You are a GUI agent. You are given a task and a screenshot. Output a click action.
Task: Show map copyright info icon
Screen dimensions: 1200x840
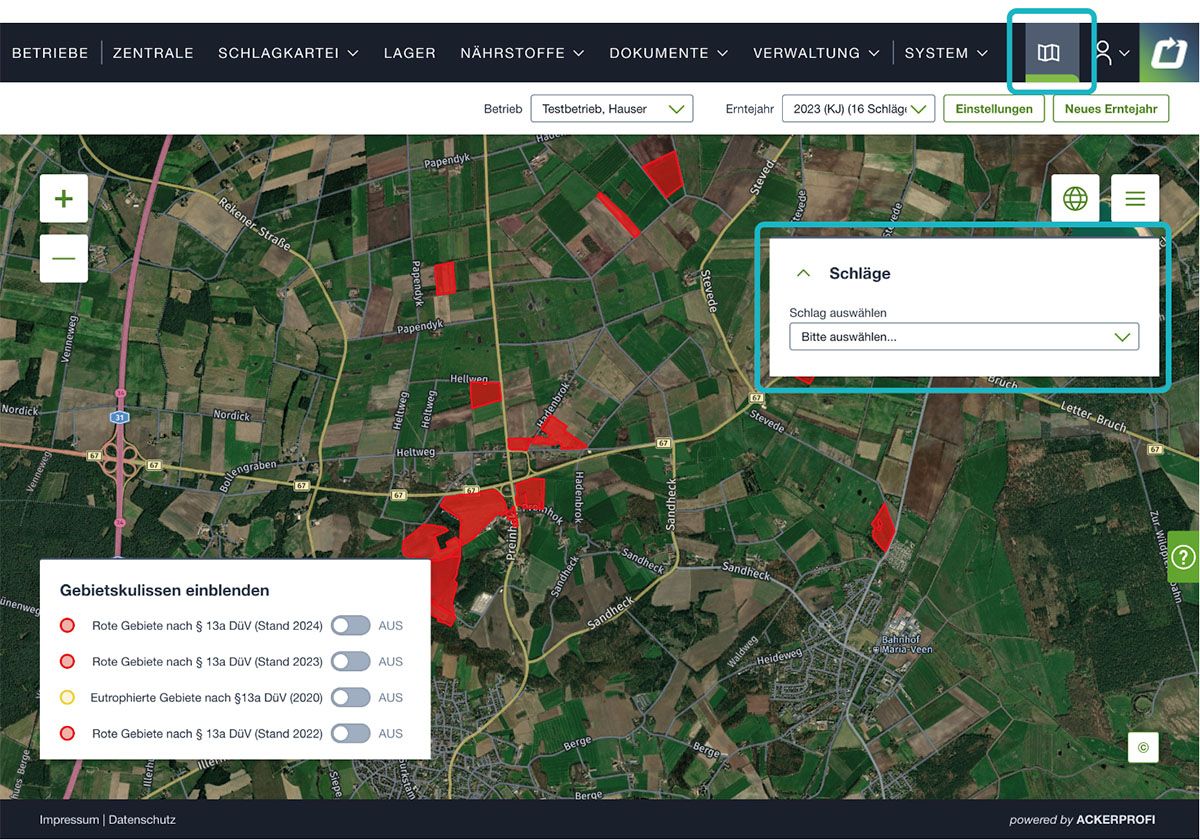(x=1143, y=747)
